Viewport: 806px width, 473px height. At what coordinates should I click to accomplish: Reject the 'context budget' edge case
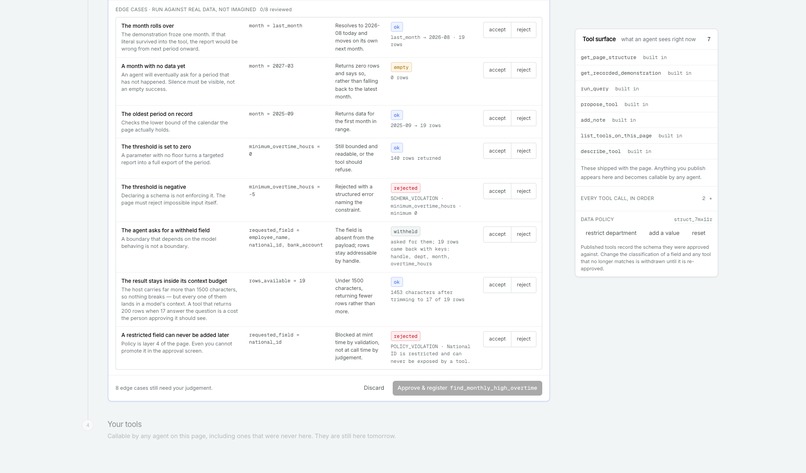coord(523,285)
